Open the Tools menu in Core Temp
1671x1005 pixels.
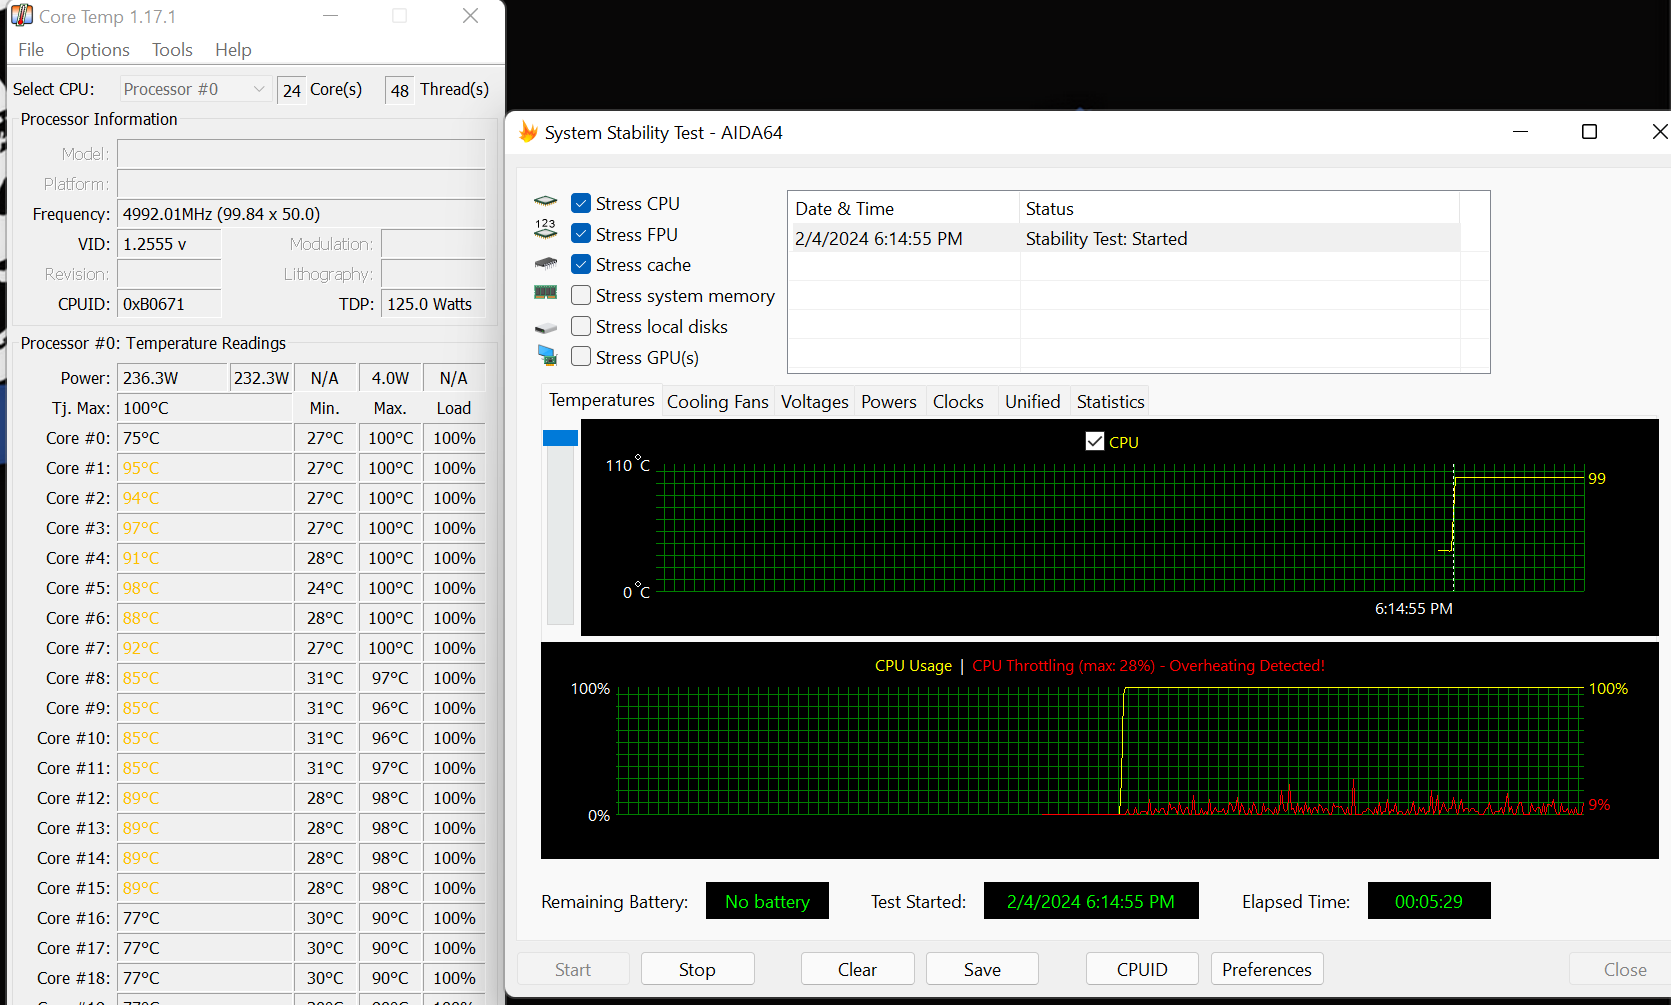click(x=172, y=50)
